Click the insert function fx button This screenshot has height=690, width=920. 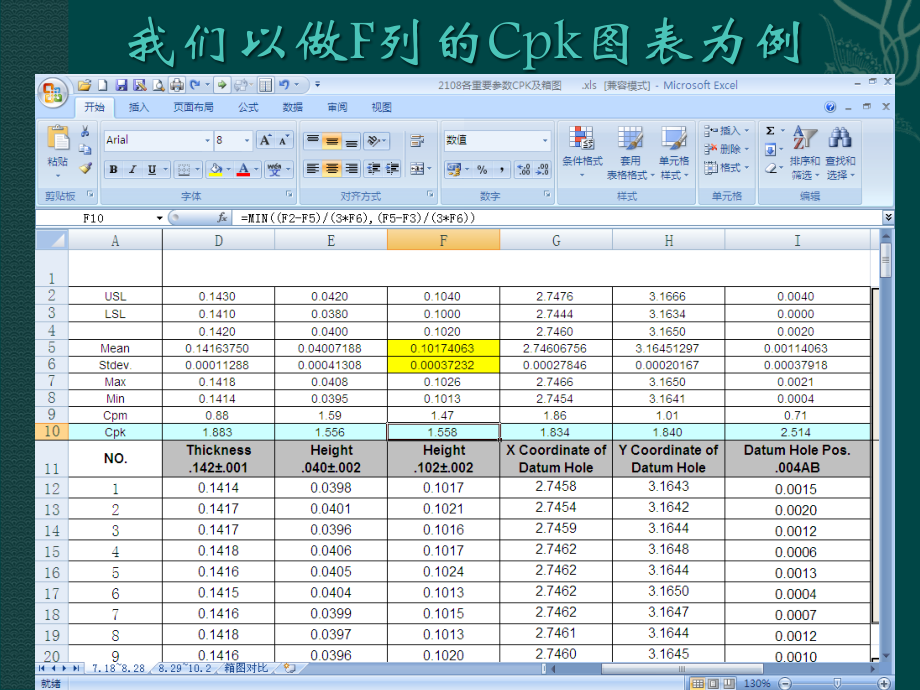pos(222,218)
